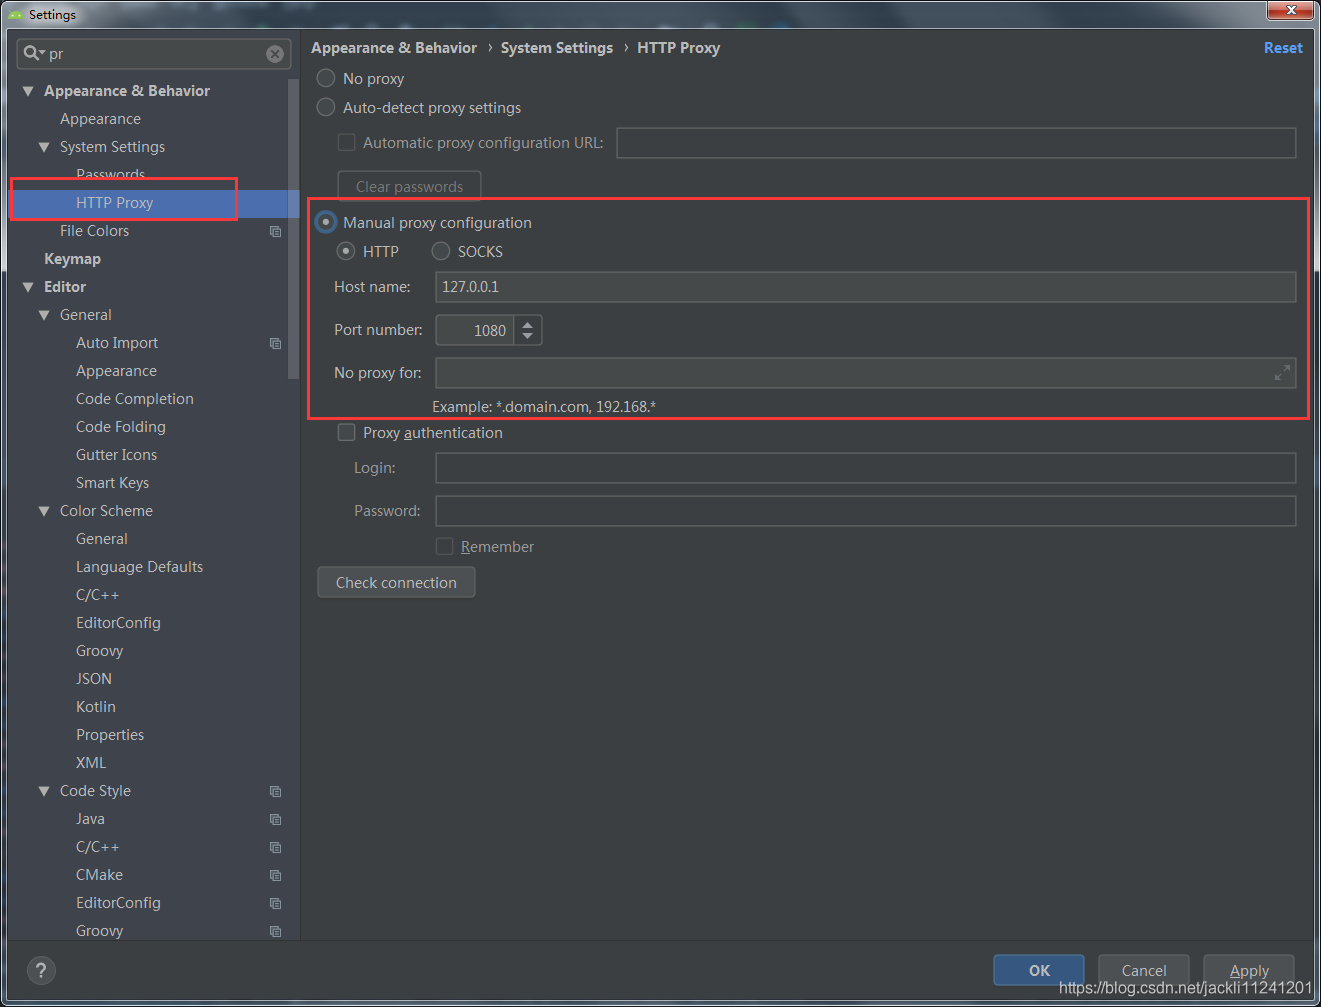Click project-level icon beside Auto Import
Screen dimensions: 1321x1007
pyautogui.click(x=276, y=343)
